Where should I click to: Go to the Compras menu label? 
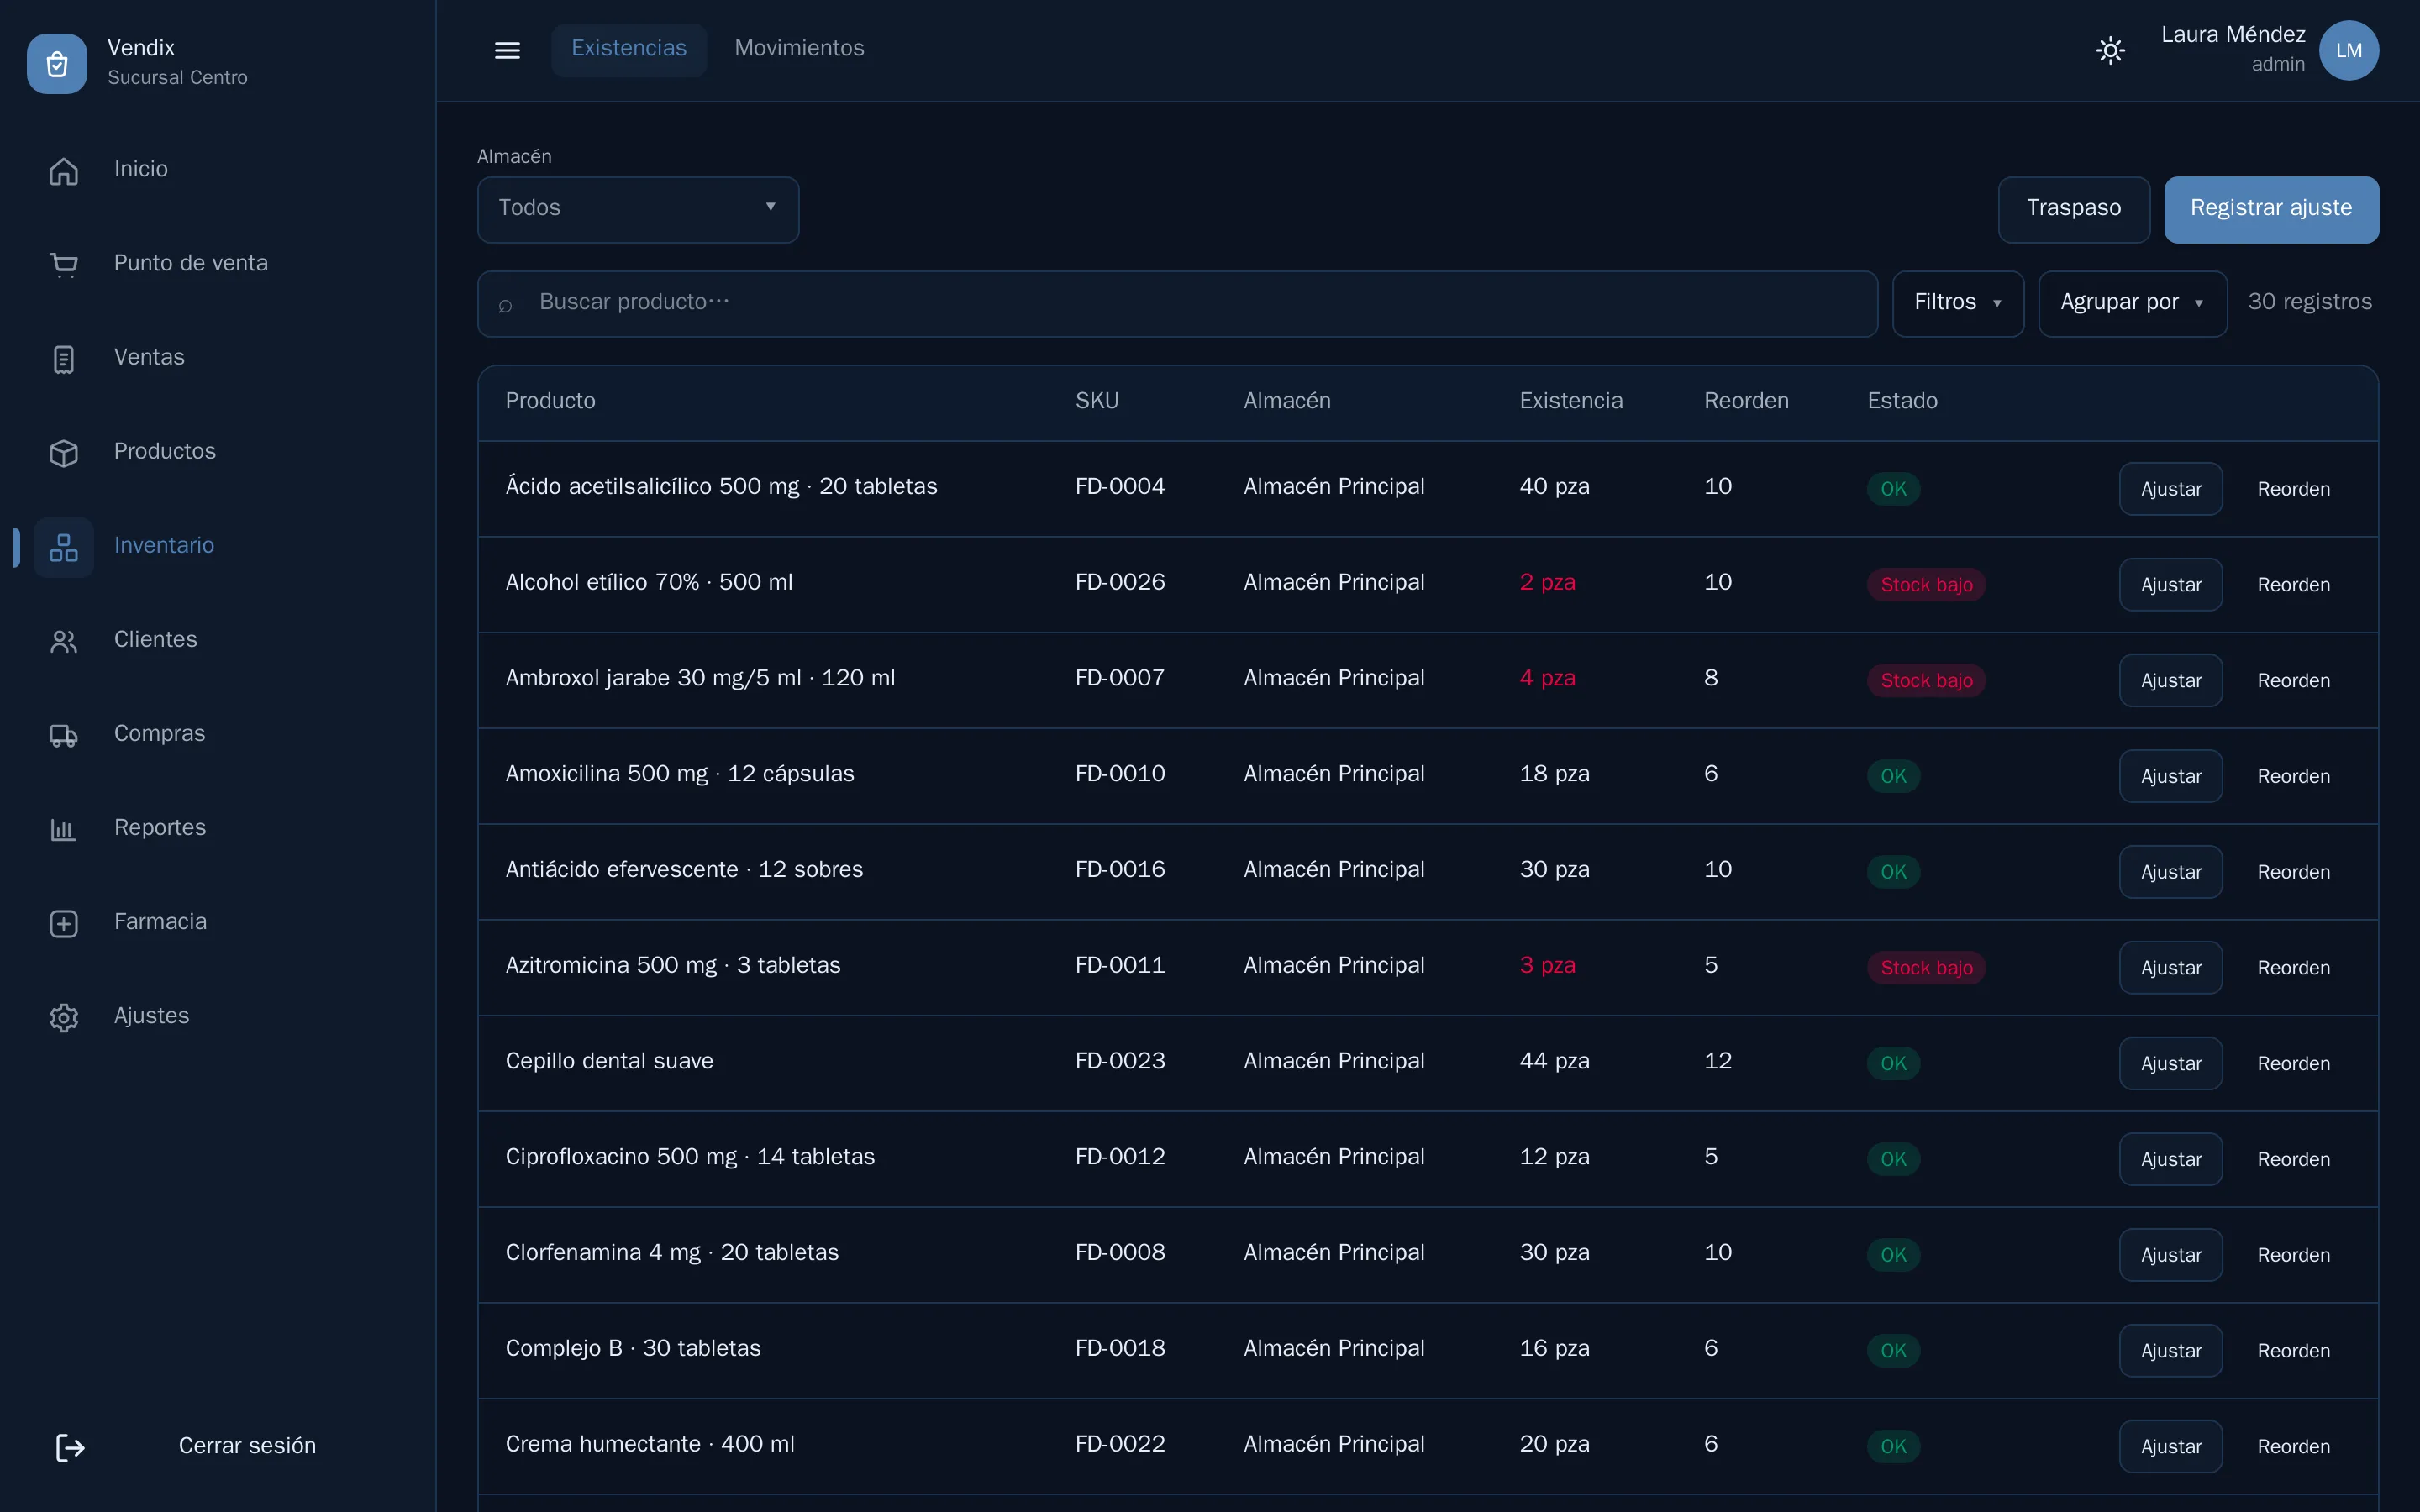pos(160,733)
